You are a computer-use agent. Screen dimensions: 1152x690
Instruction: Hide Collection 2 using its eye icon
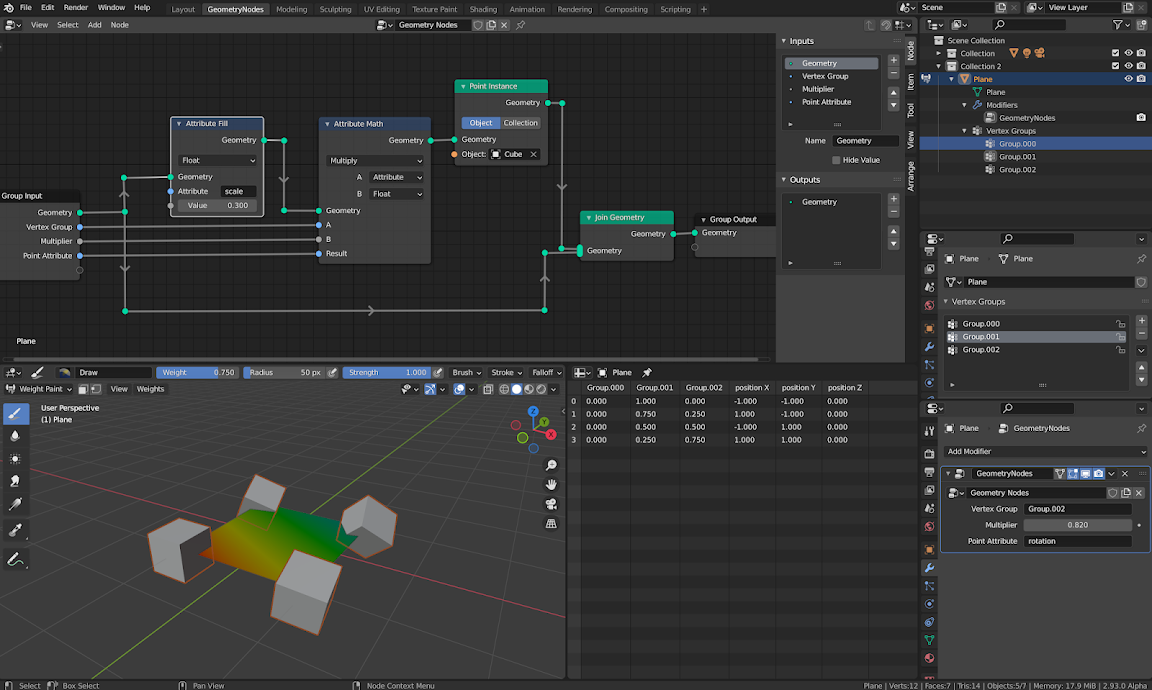point(1128,65)
